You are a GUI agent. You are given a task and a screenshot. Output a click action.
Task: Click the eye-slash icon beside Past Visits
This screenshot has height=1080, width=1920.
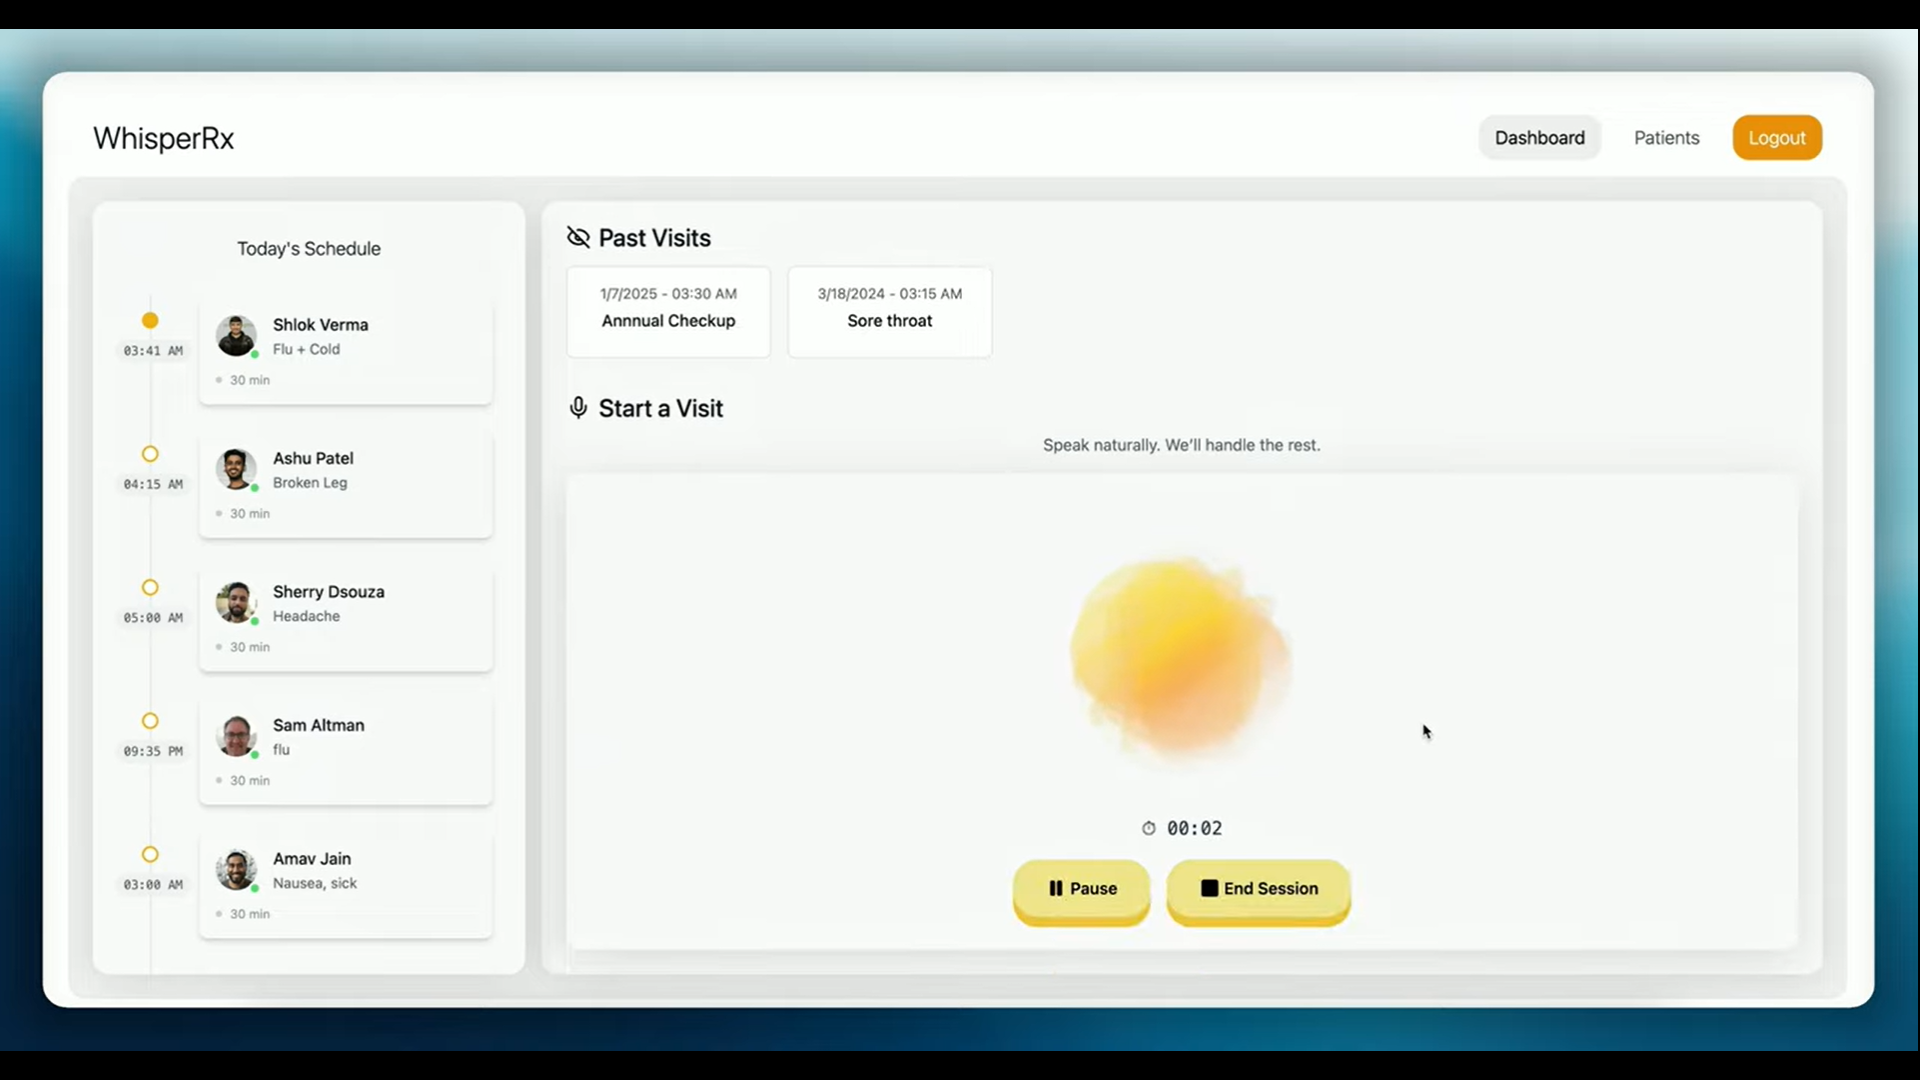click(x=578, y=237)
